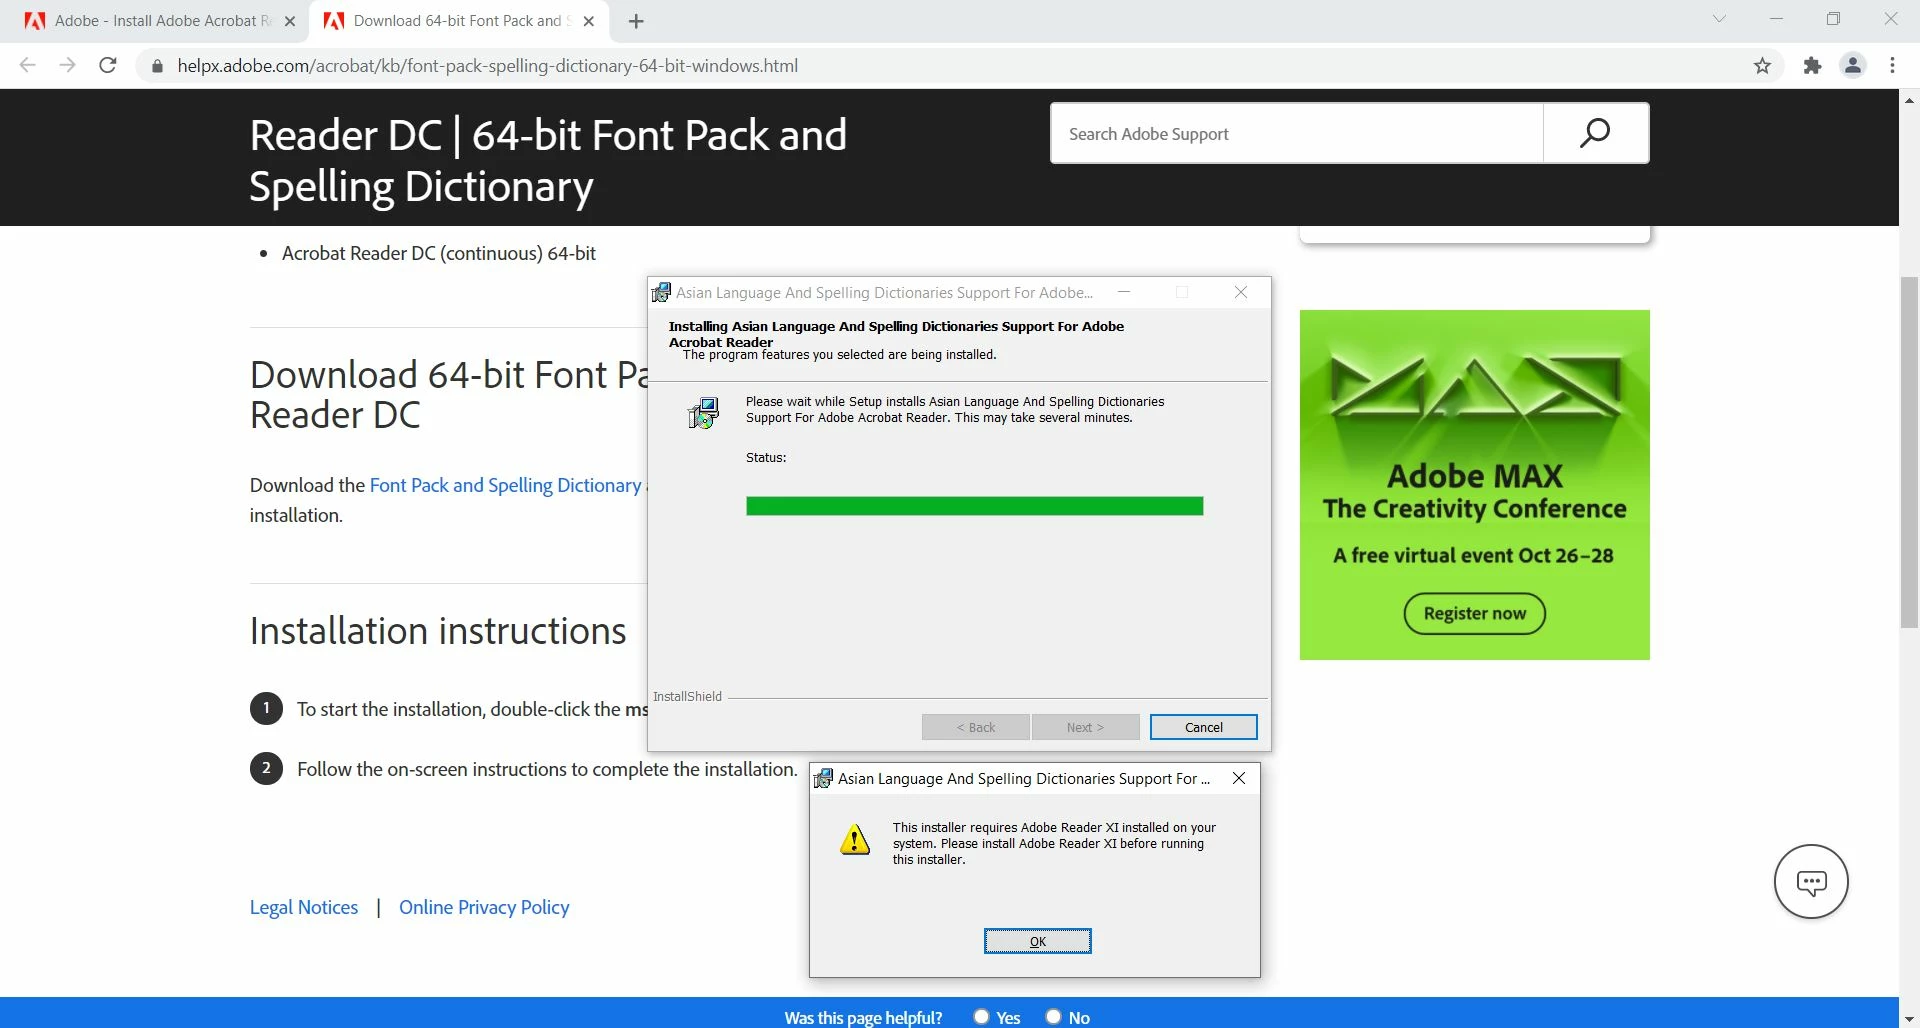This screenshot has width=1920, height=1028.
Task: Click the installer icon beside Please wait text
Action: pyautogui.click(x=704, y=412)
